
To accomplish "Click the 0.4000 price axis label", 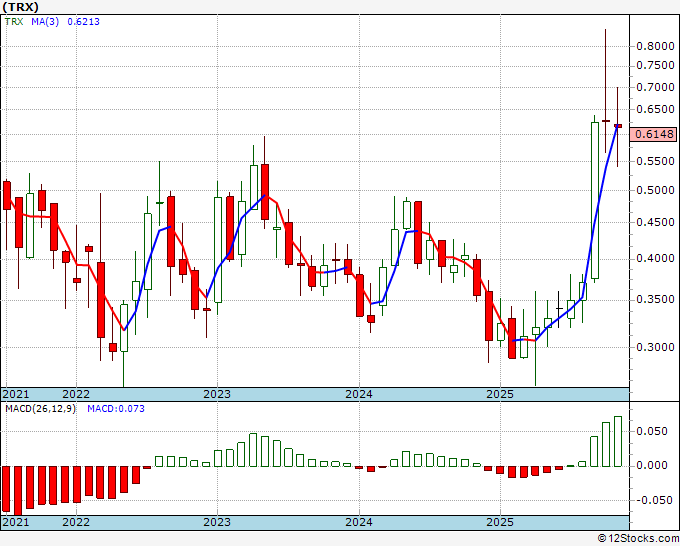I will 655,258.
